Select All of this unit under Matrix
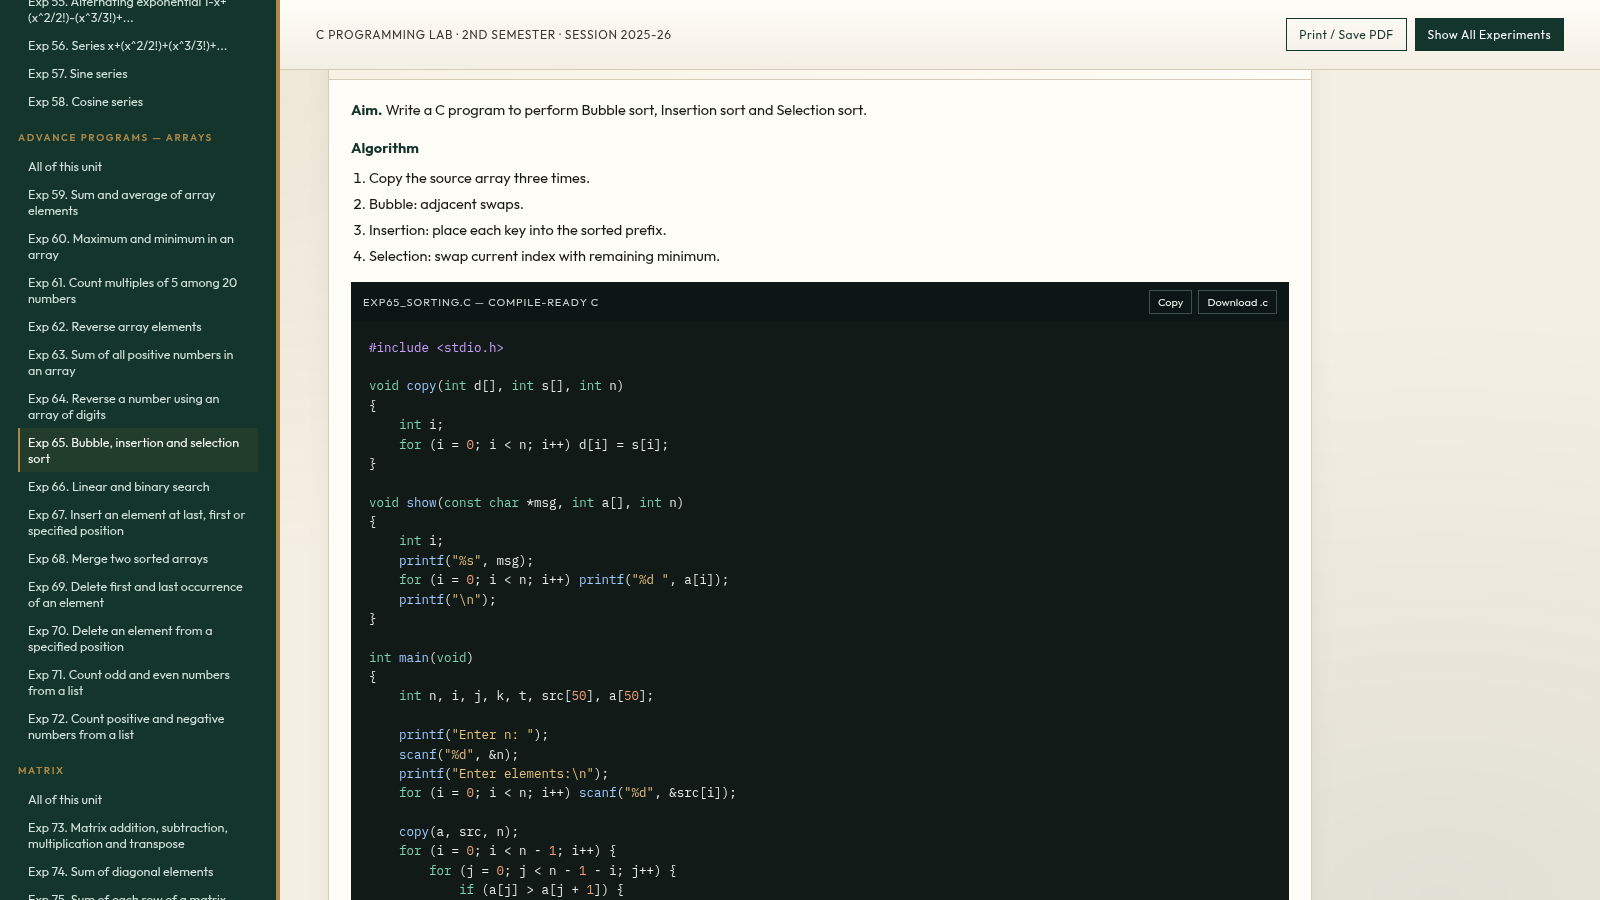The width and height of the screenshot is (1600, 900). pyautogui.click(x=138, y=800)
